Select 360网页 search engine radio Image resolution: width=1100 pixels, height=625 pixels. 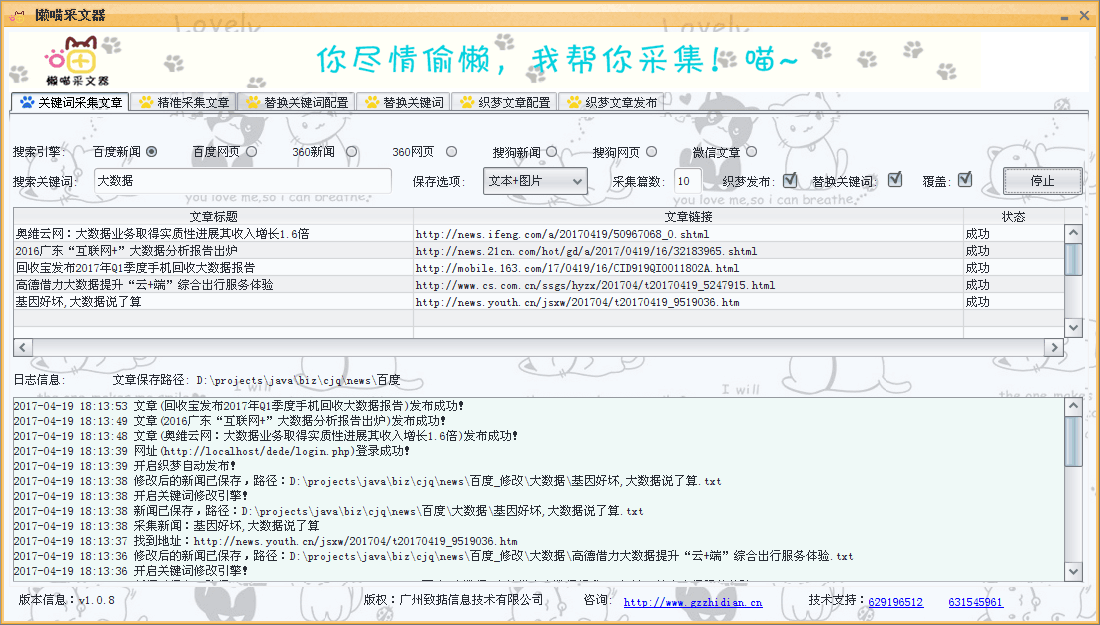click(x=451, y=152)
